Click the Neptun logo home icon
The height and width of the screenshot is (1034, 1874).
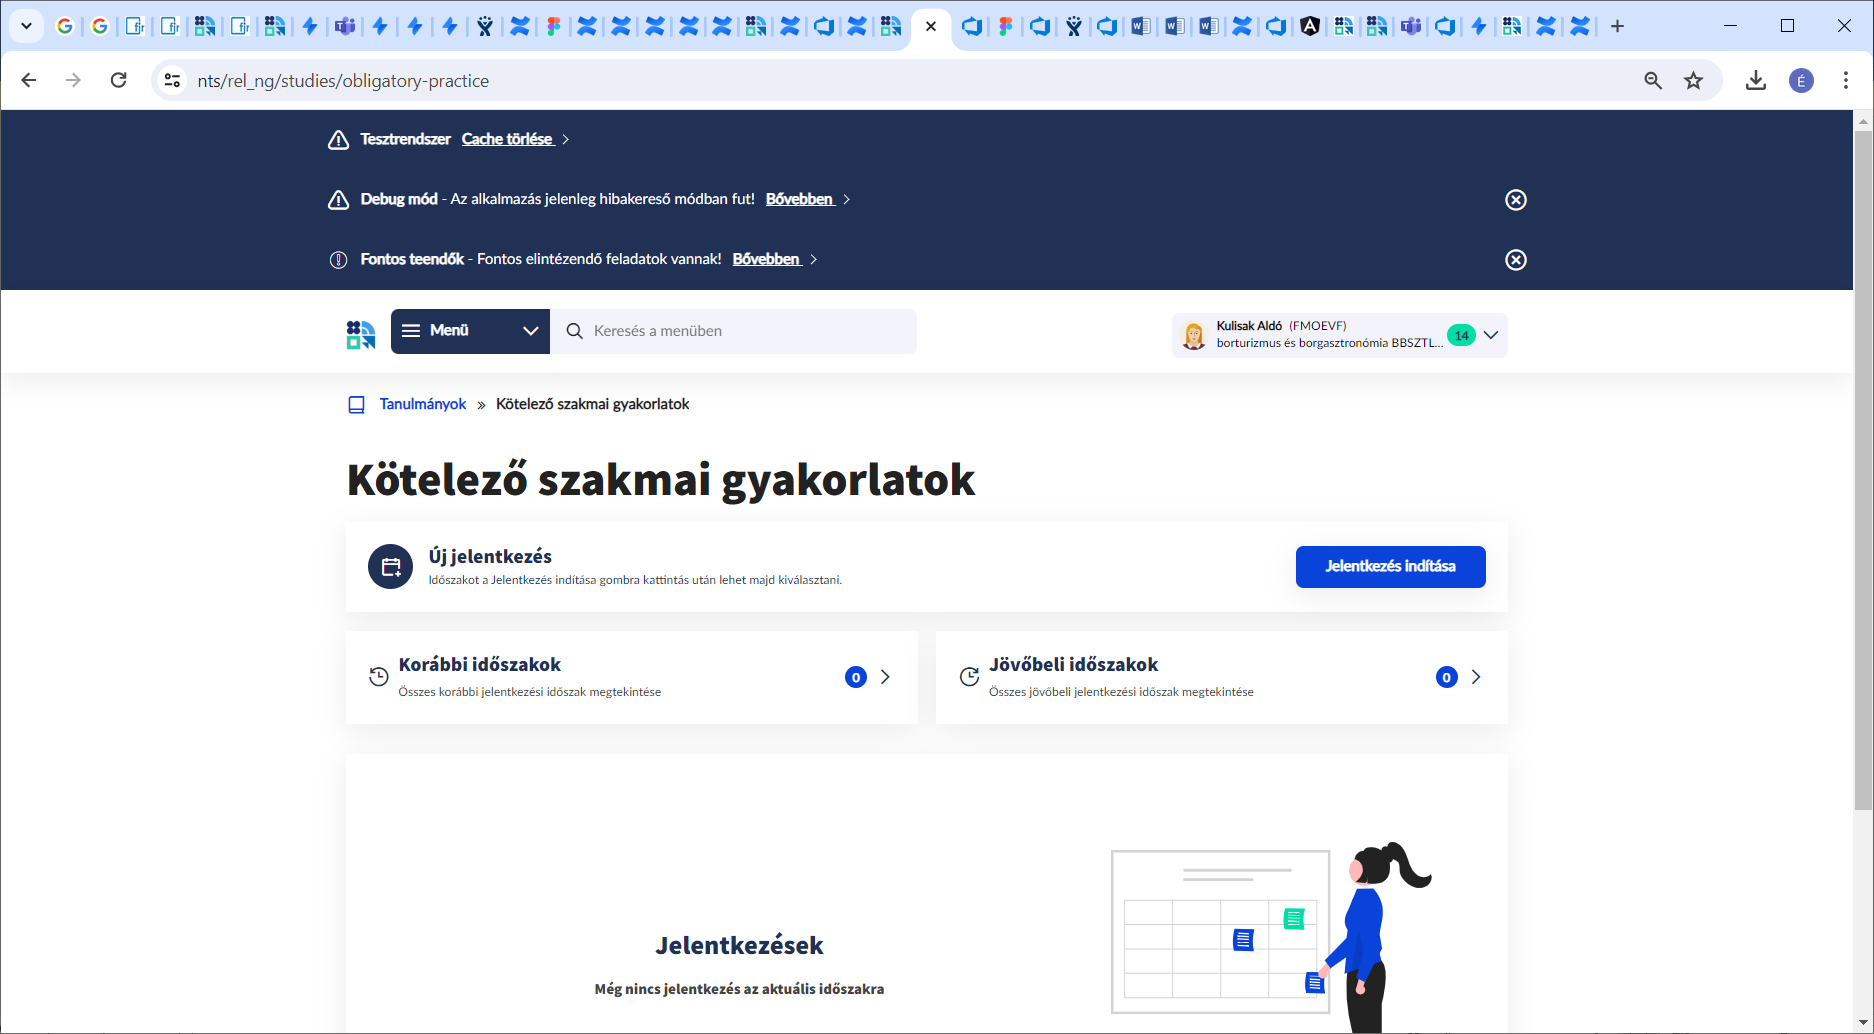pyautogui.click(x=361, y=334)
